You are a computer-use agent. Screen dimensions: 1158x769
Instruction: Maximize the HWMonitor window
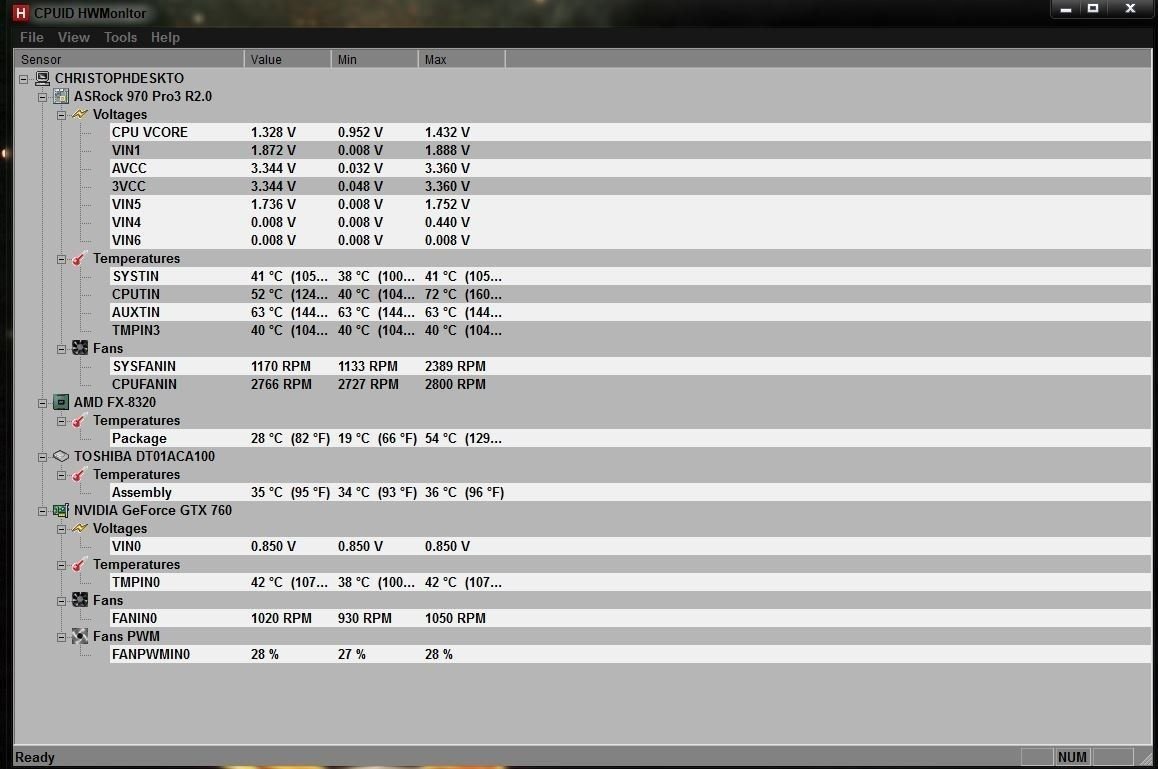[1093, 9]
